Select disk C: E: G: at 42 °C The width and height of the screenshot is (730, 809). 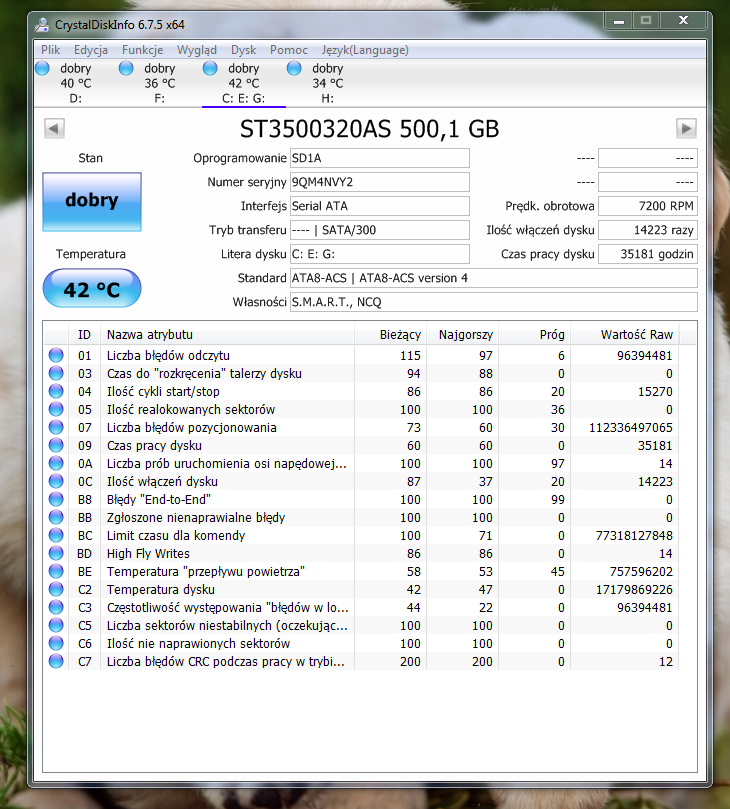click(x=244, y=83)
